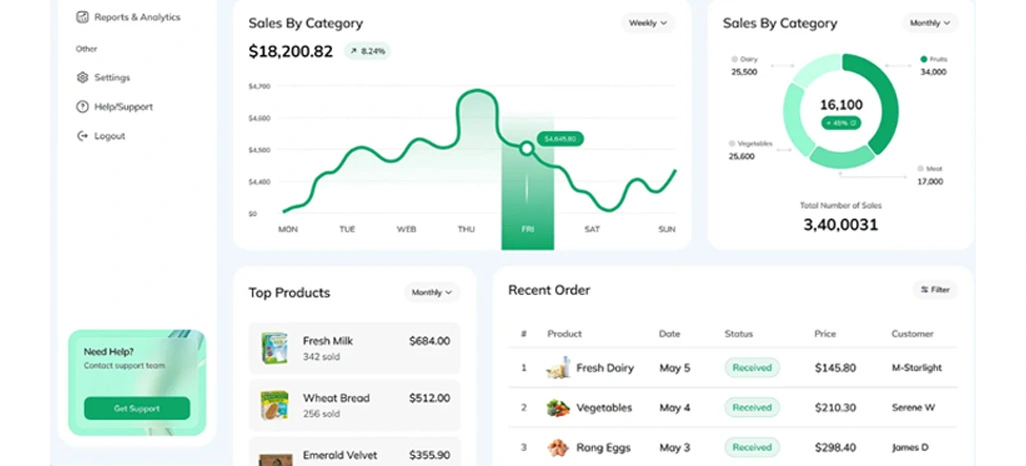Click the Need Help? card heading
Screen dimensions: 1026x466
click(x=109, y=351)
